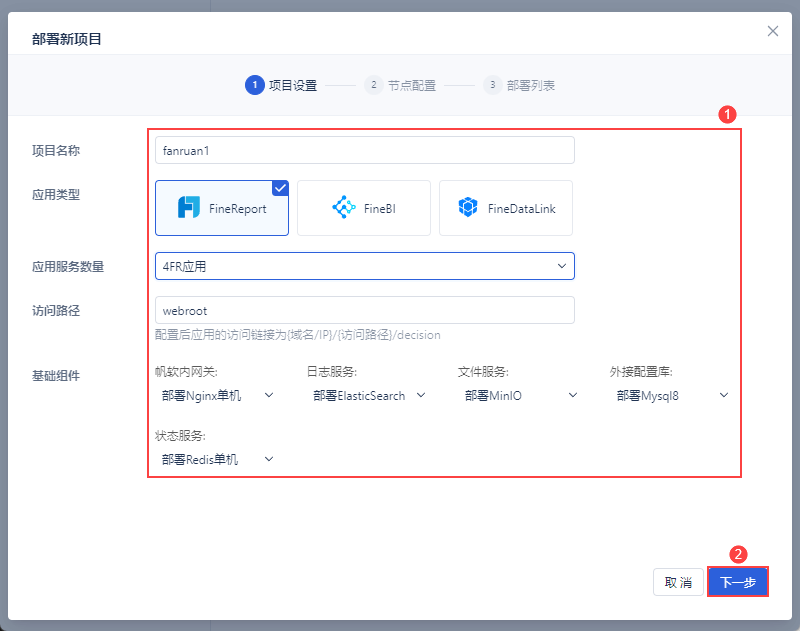Click the 外接配置库 label

(641, 372)
